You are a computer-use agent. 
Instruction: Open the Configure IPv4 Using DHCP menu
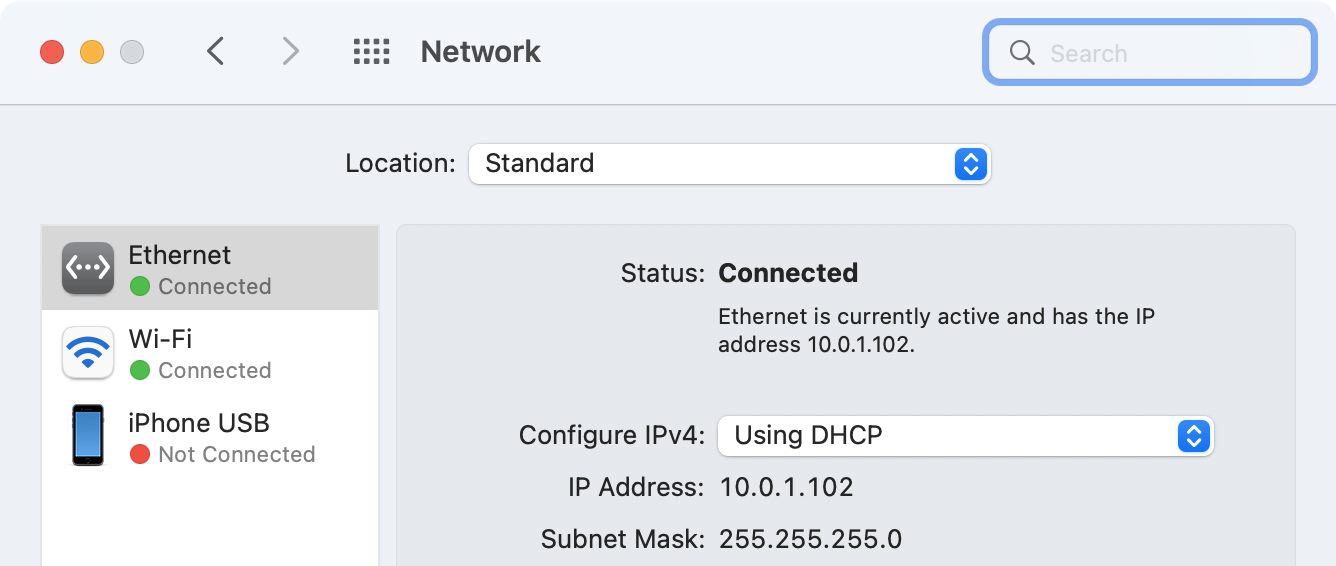(x=966, y=436)
